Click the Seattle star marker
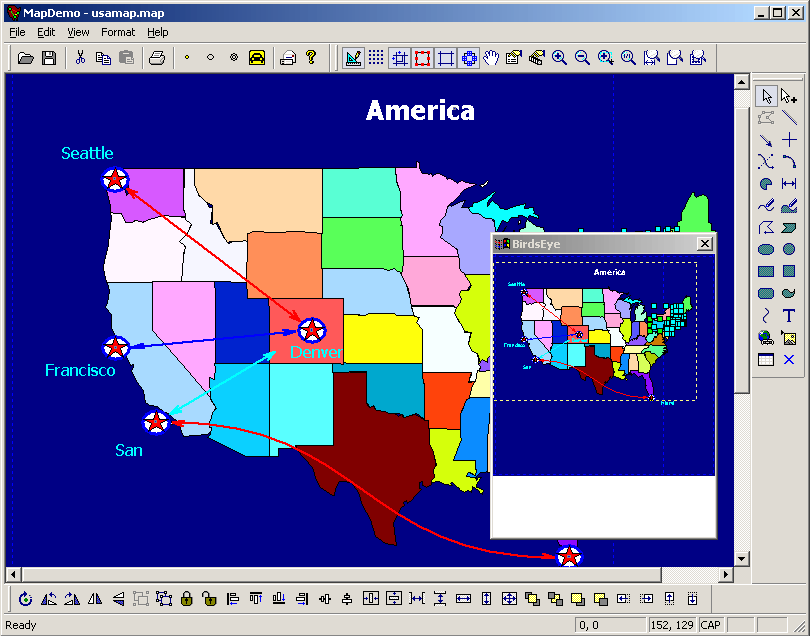 coord(116,179)
